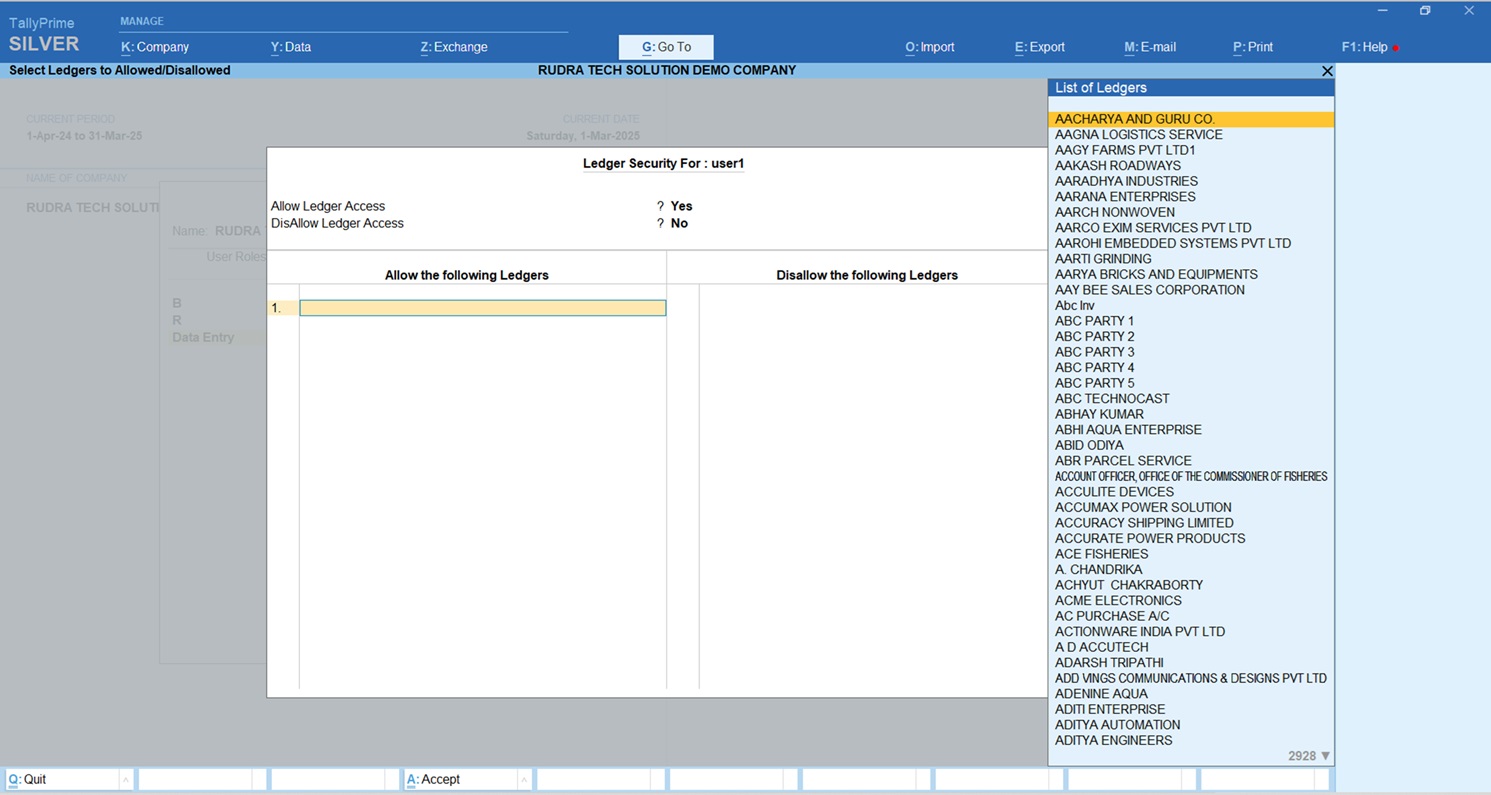
Task: Open the Import menu
Action: tap(930, 47)
